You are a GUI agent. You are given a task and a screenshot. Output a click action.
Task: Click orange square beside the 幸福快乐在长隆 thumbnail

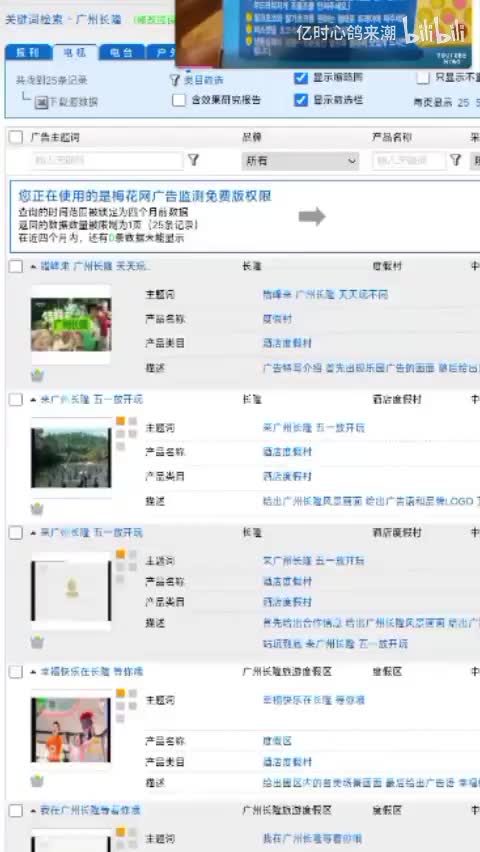(121, 693)
